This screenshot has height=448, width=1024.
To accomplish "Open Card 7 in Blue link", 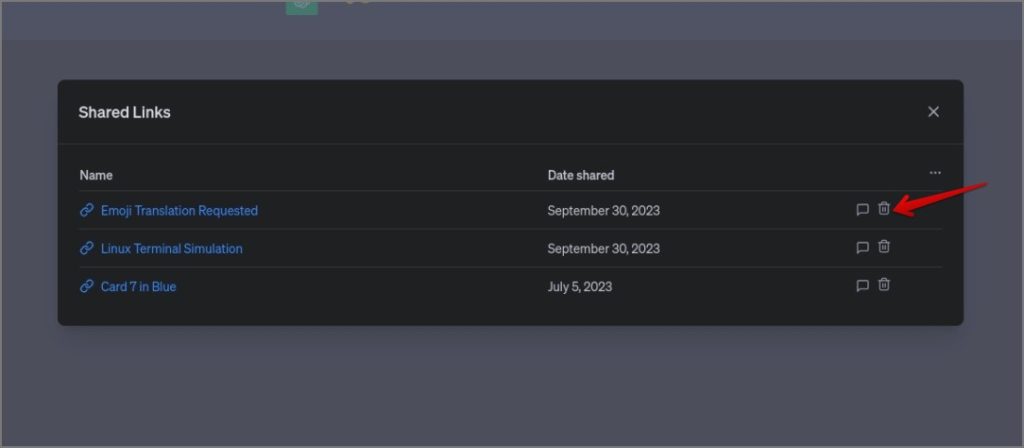I will (138, 286).
